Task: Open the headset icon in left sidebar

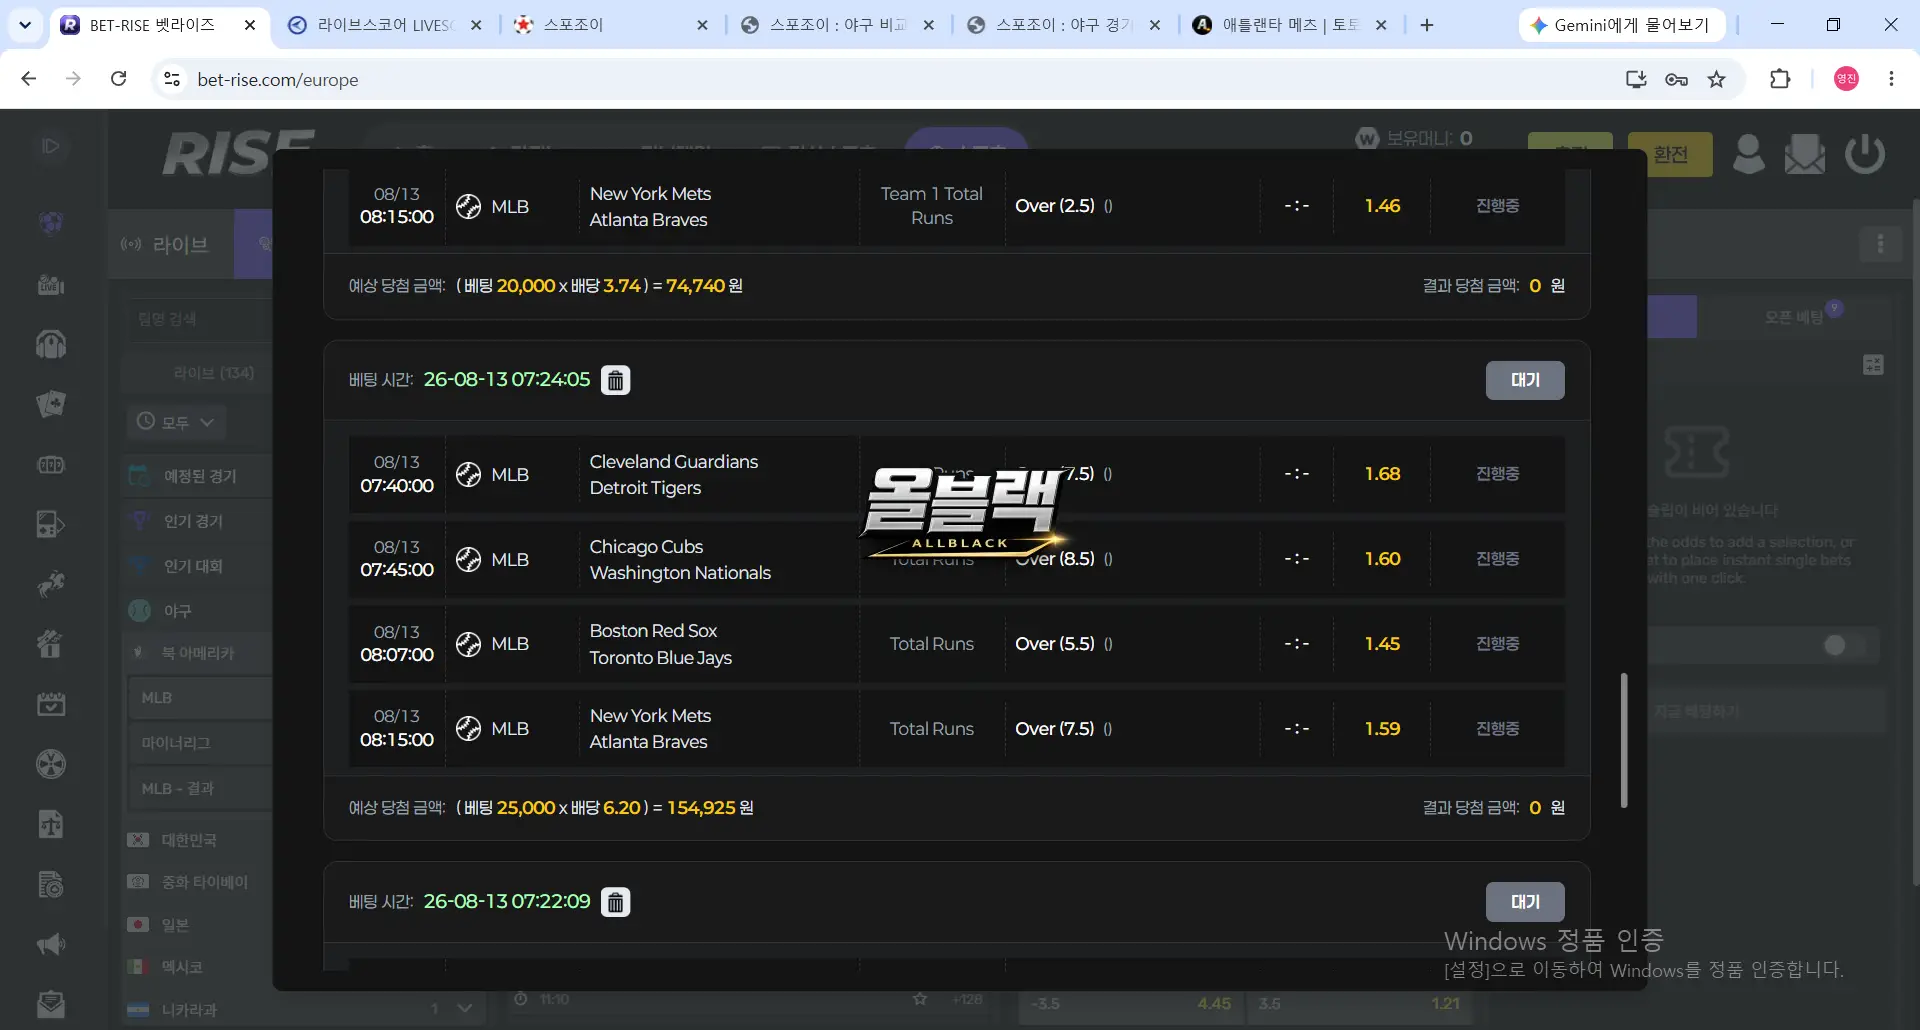Action: tap(51, 345)
